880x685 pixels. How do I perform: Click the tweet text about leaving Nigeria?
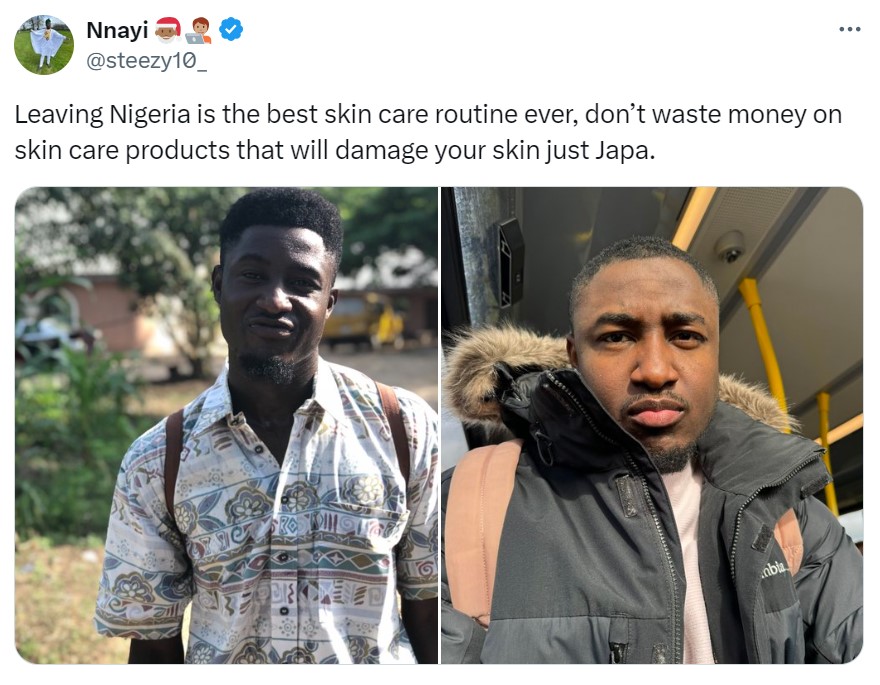click(x=428, y=132)
